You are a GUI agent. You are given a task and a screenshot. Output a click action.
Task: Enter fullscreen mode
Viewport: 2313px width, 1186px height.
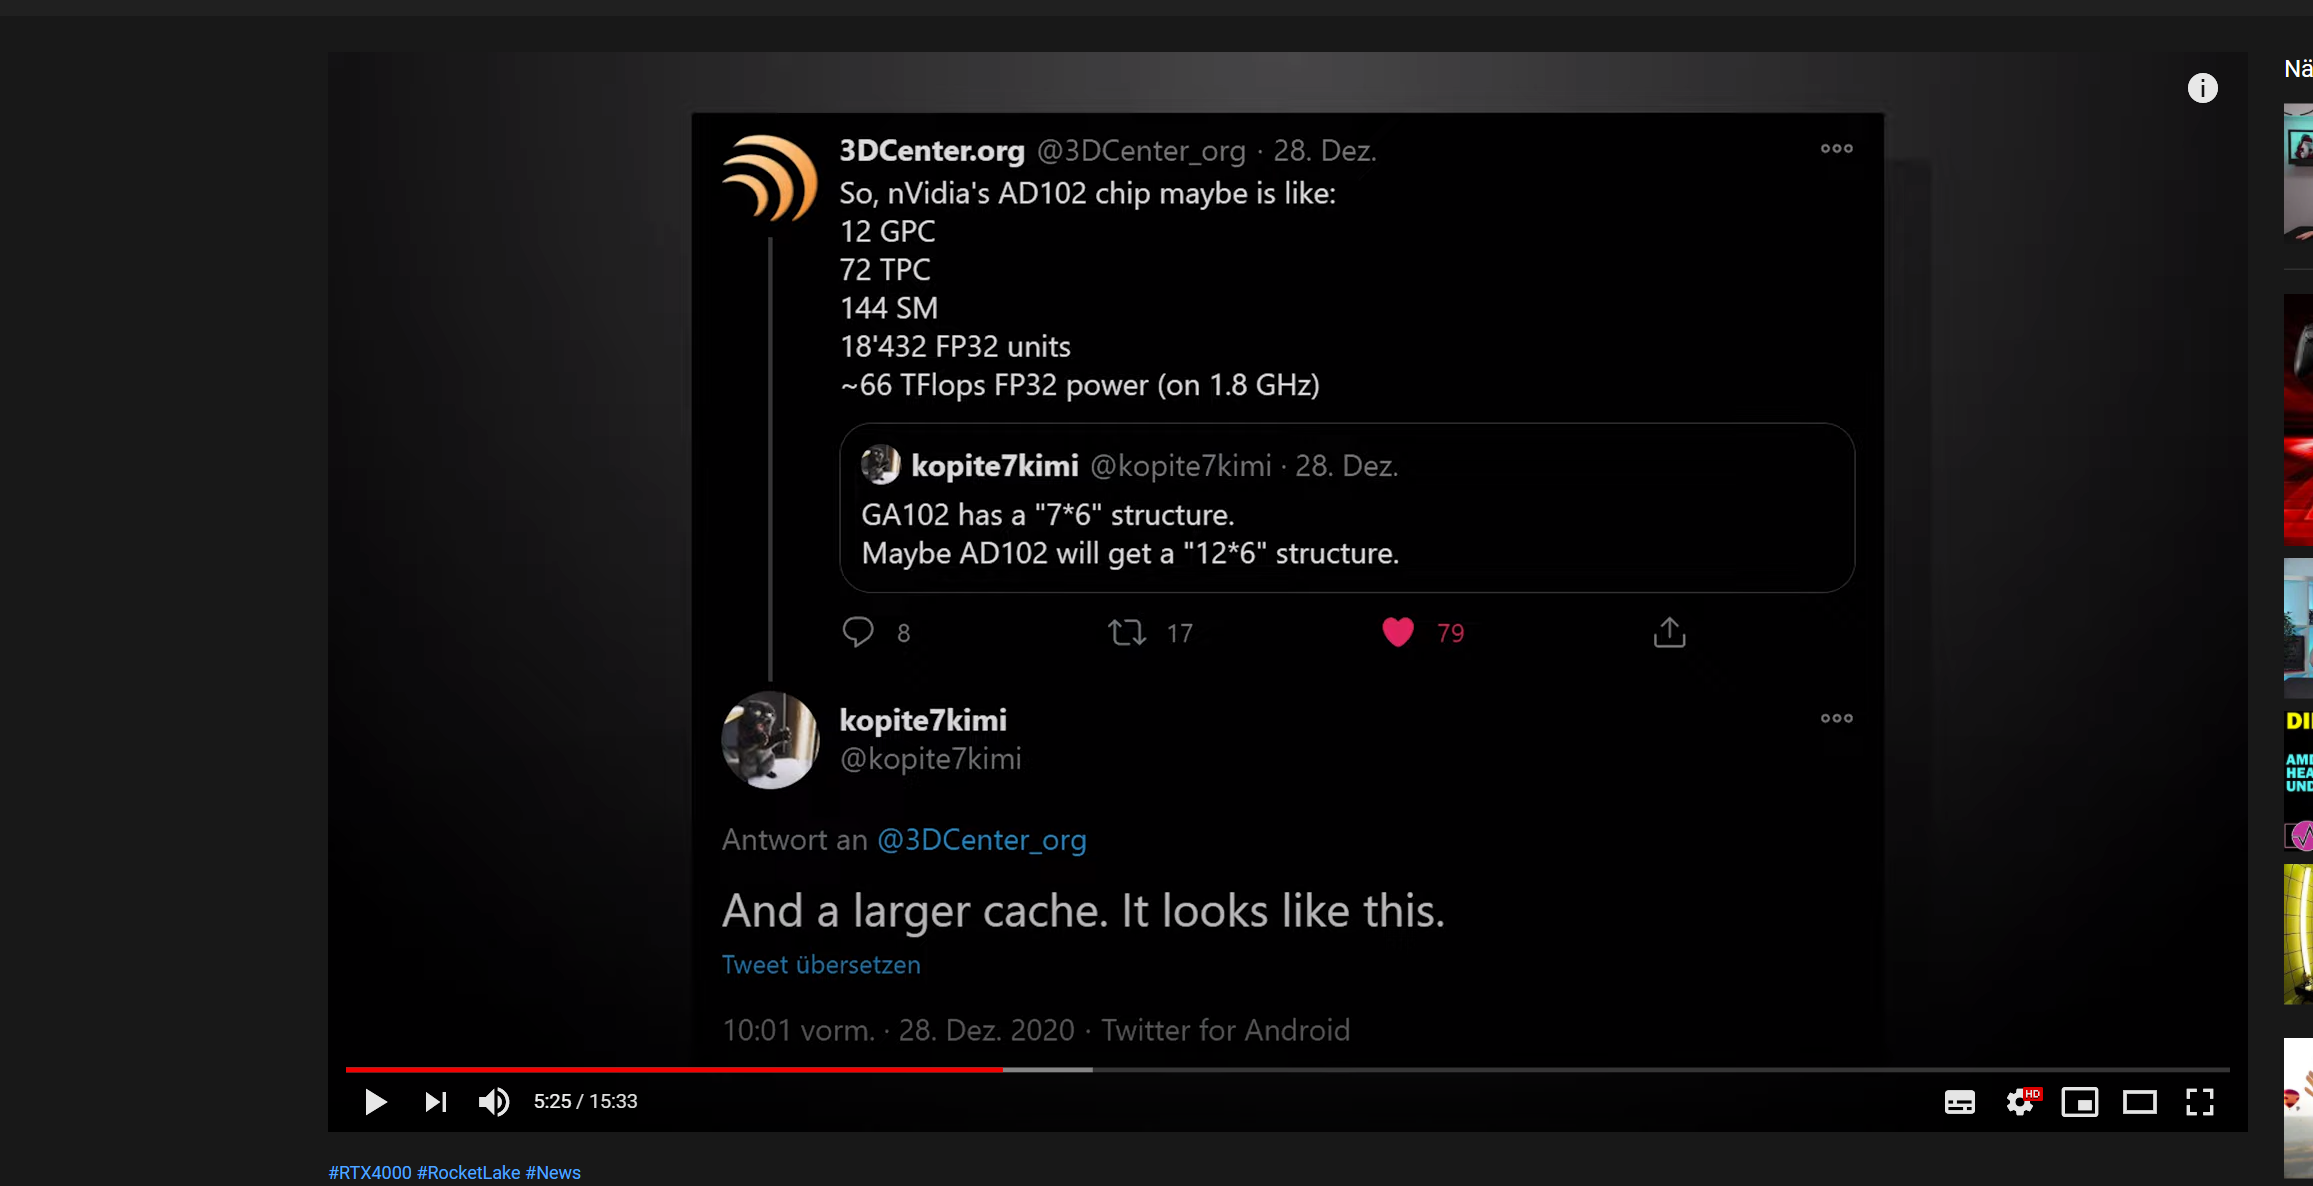2199,1102
